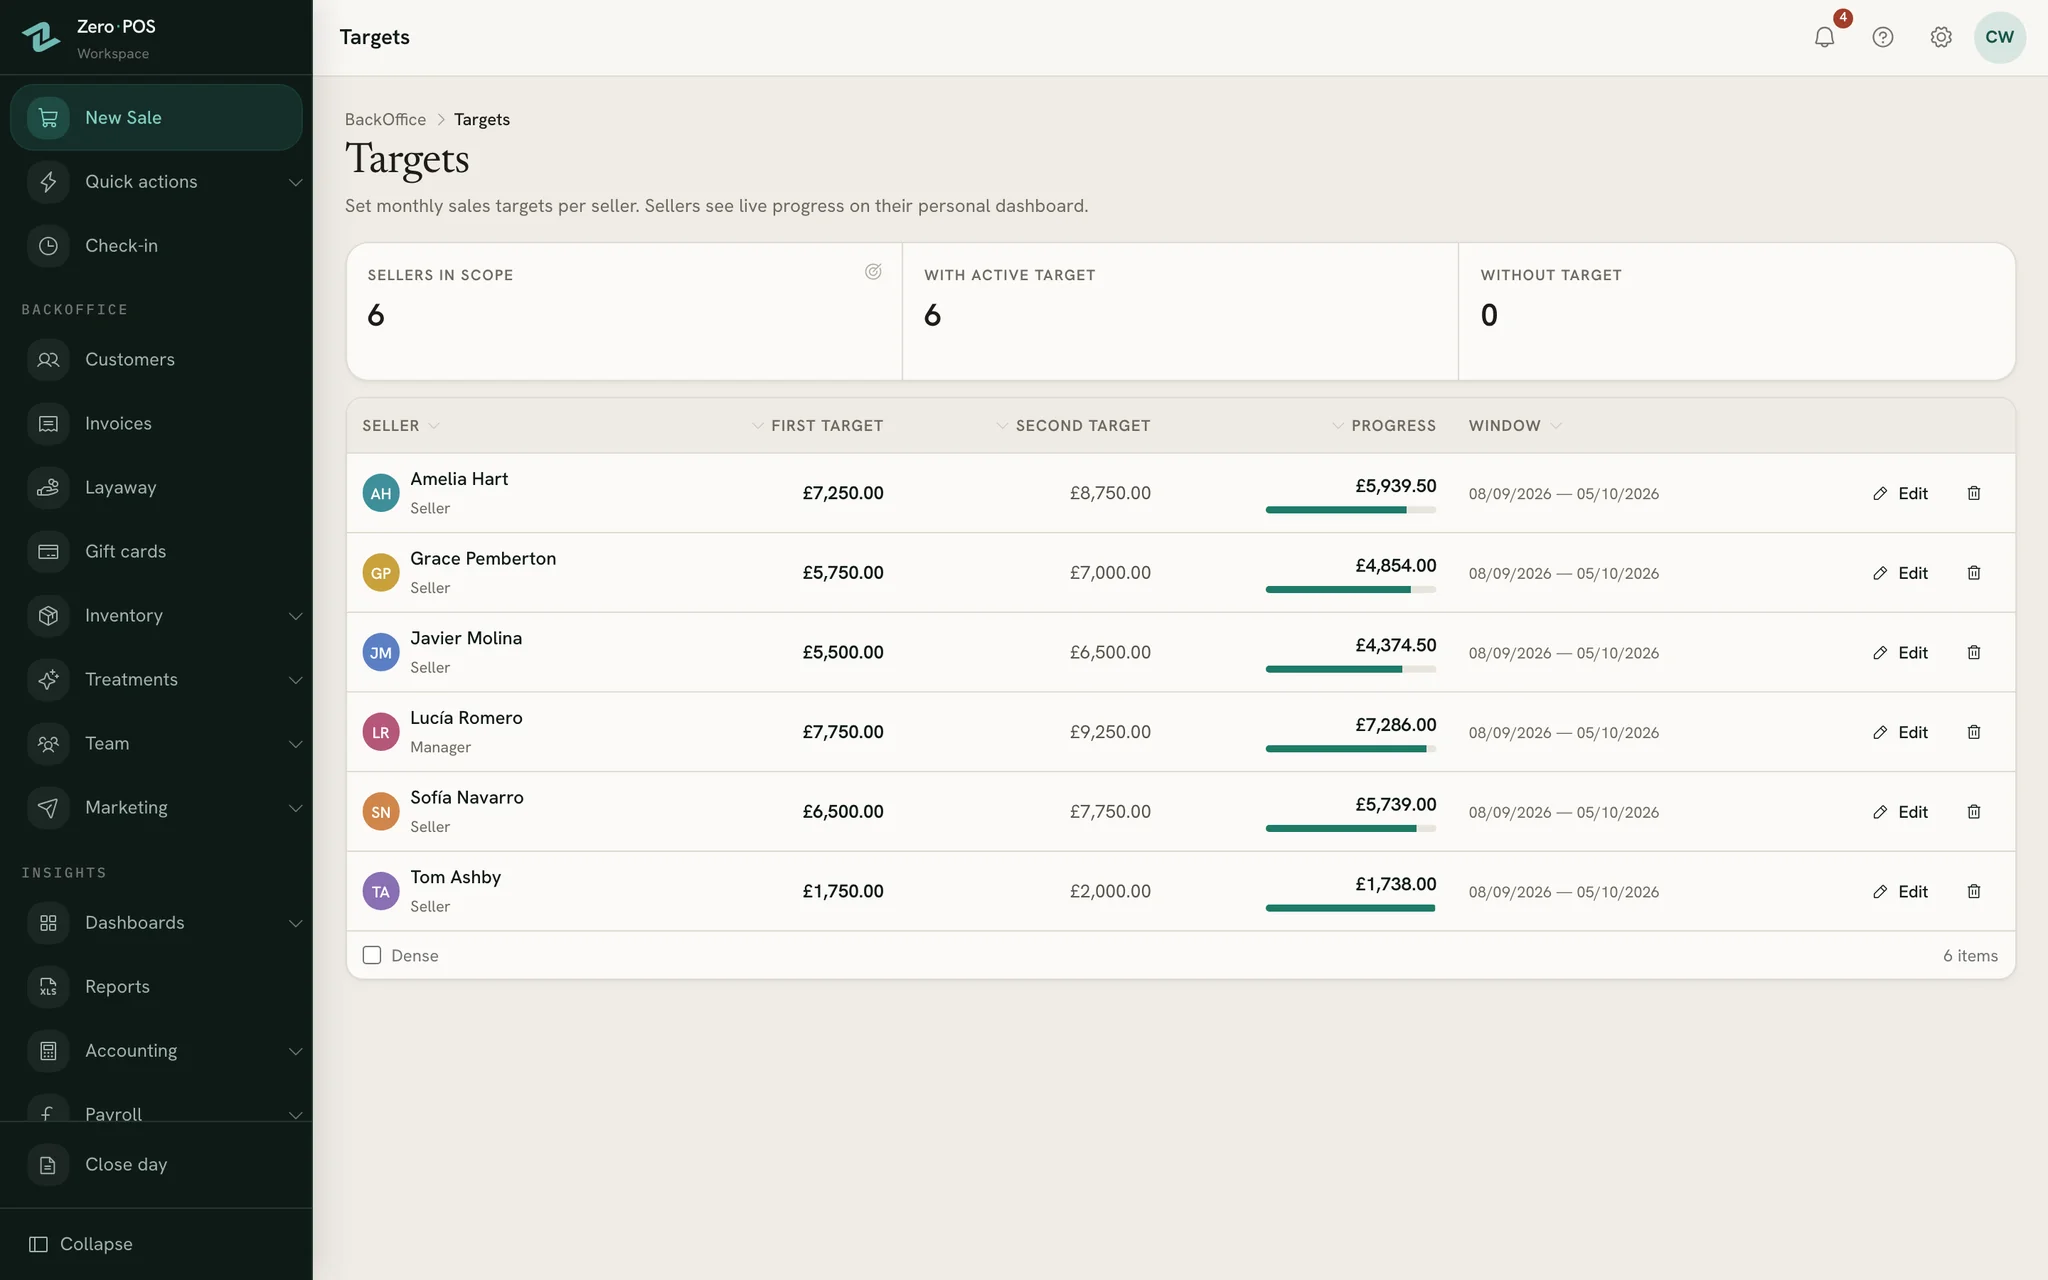This screenshot has width=2048, height=1280.
Task: Open Close day in the sidebar
Action: [x=156, y=1165]
